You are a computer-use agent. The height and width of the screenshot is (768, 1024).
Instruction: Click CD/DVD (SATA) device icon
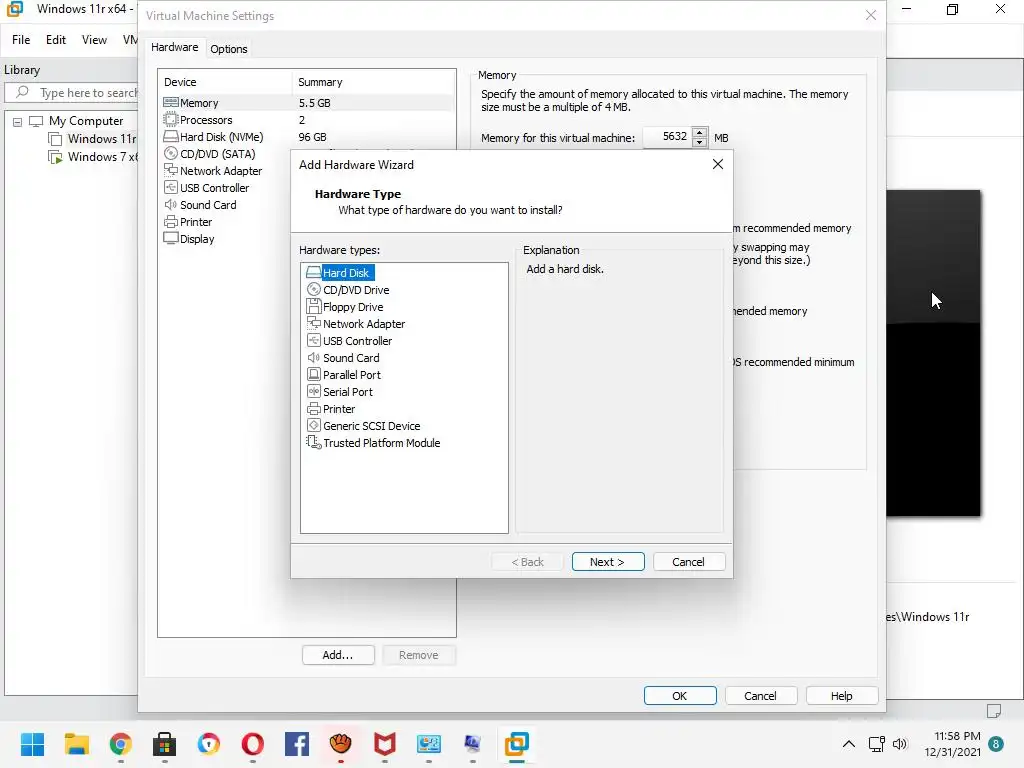tap(170, 153)
